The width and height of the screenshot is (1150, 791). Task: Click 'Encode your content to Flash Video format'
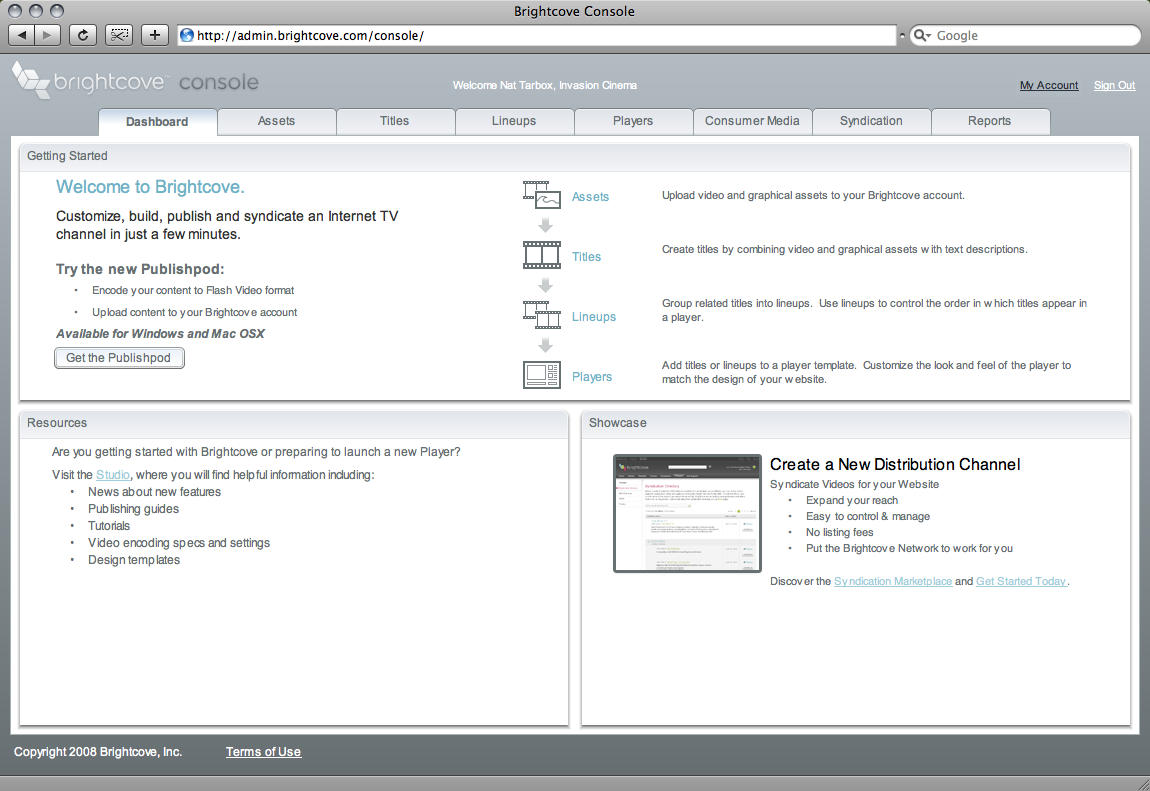(x=193, y=290)
